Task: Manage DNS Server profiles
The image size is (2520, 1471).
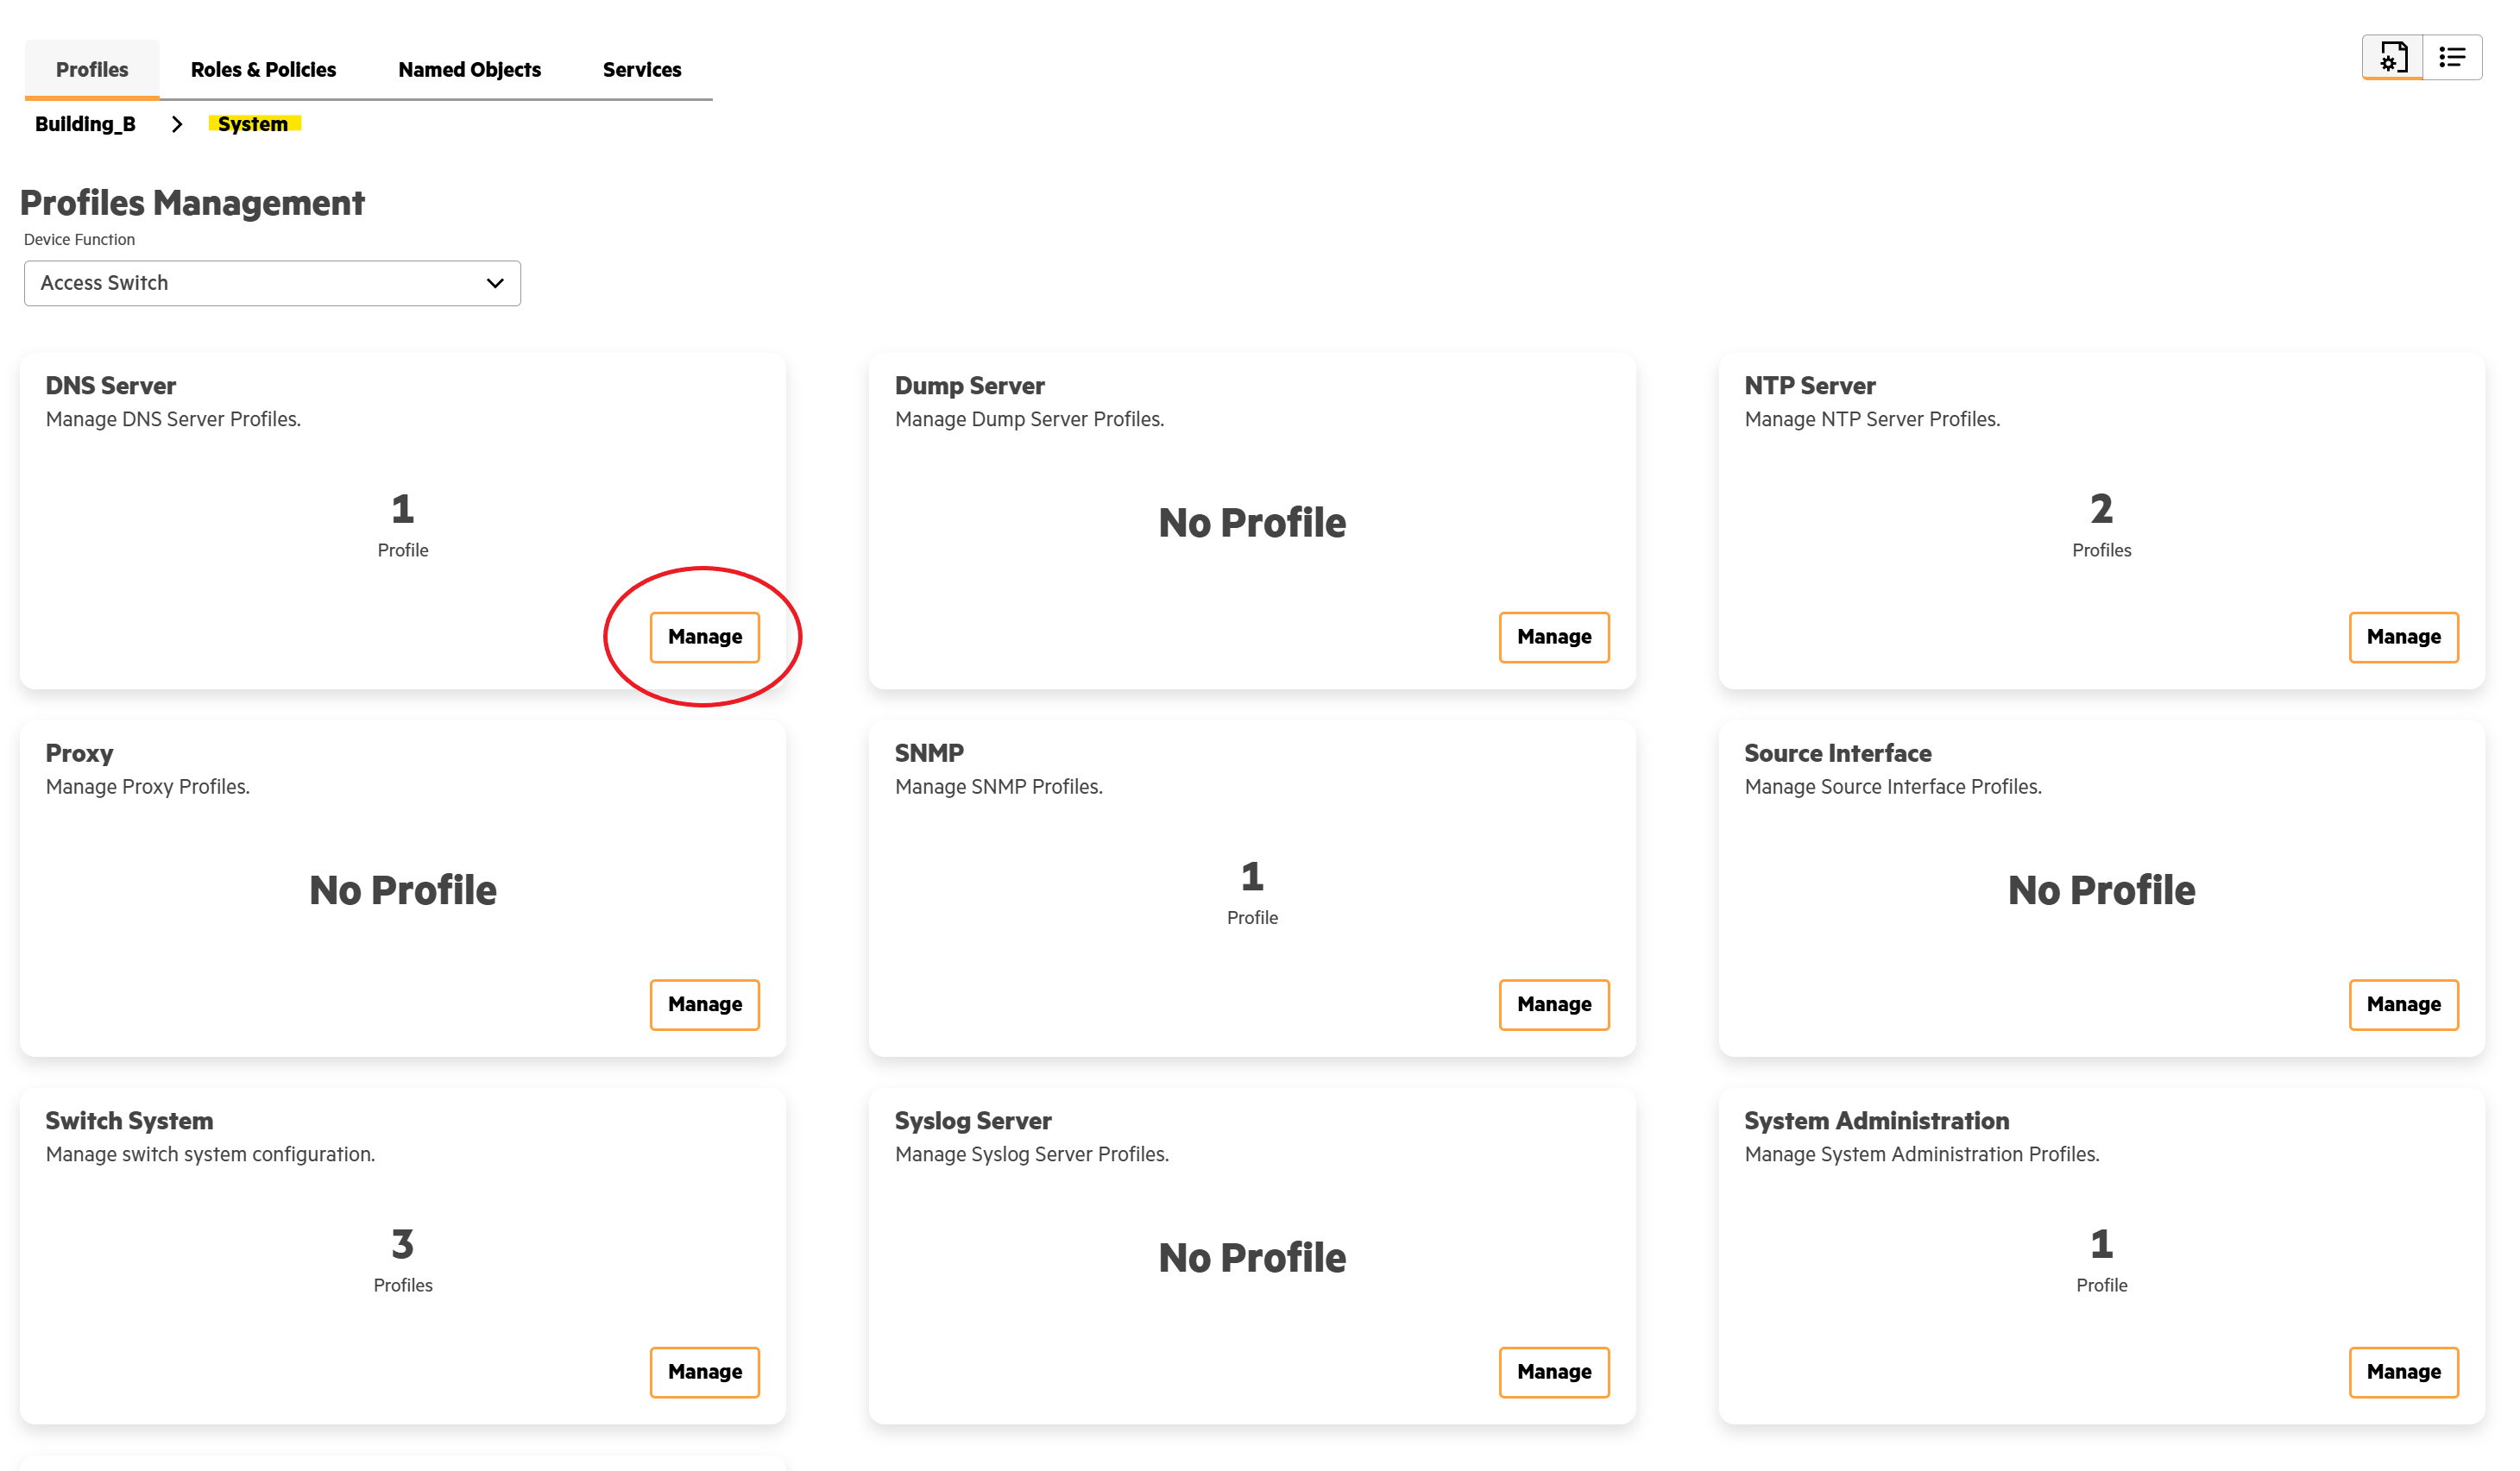Action: tap(704, 637)
